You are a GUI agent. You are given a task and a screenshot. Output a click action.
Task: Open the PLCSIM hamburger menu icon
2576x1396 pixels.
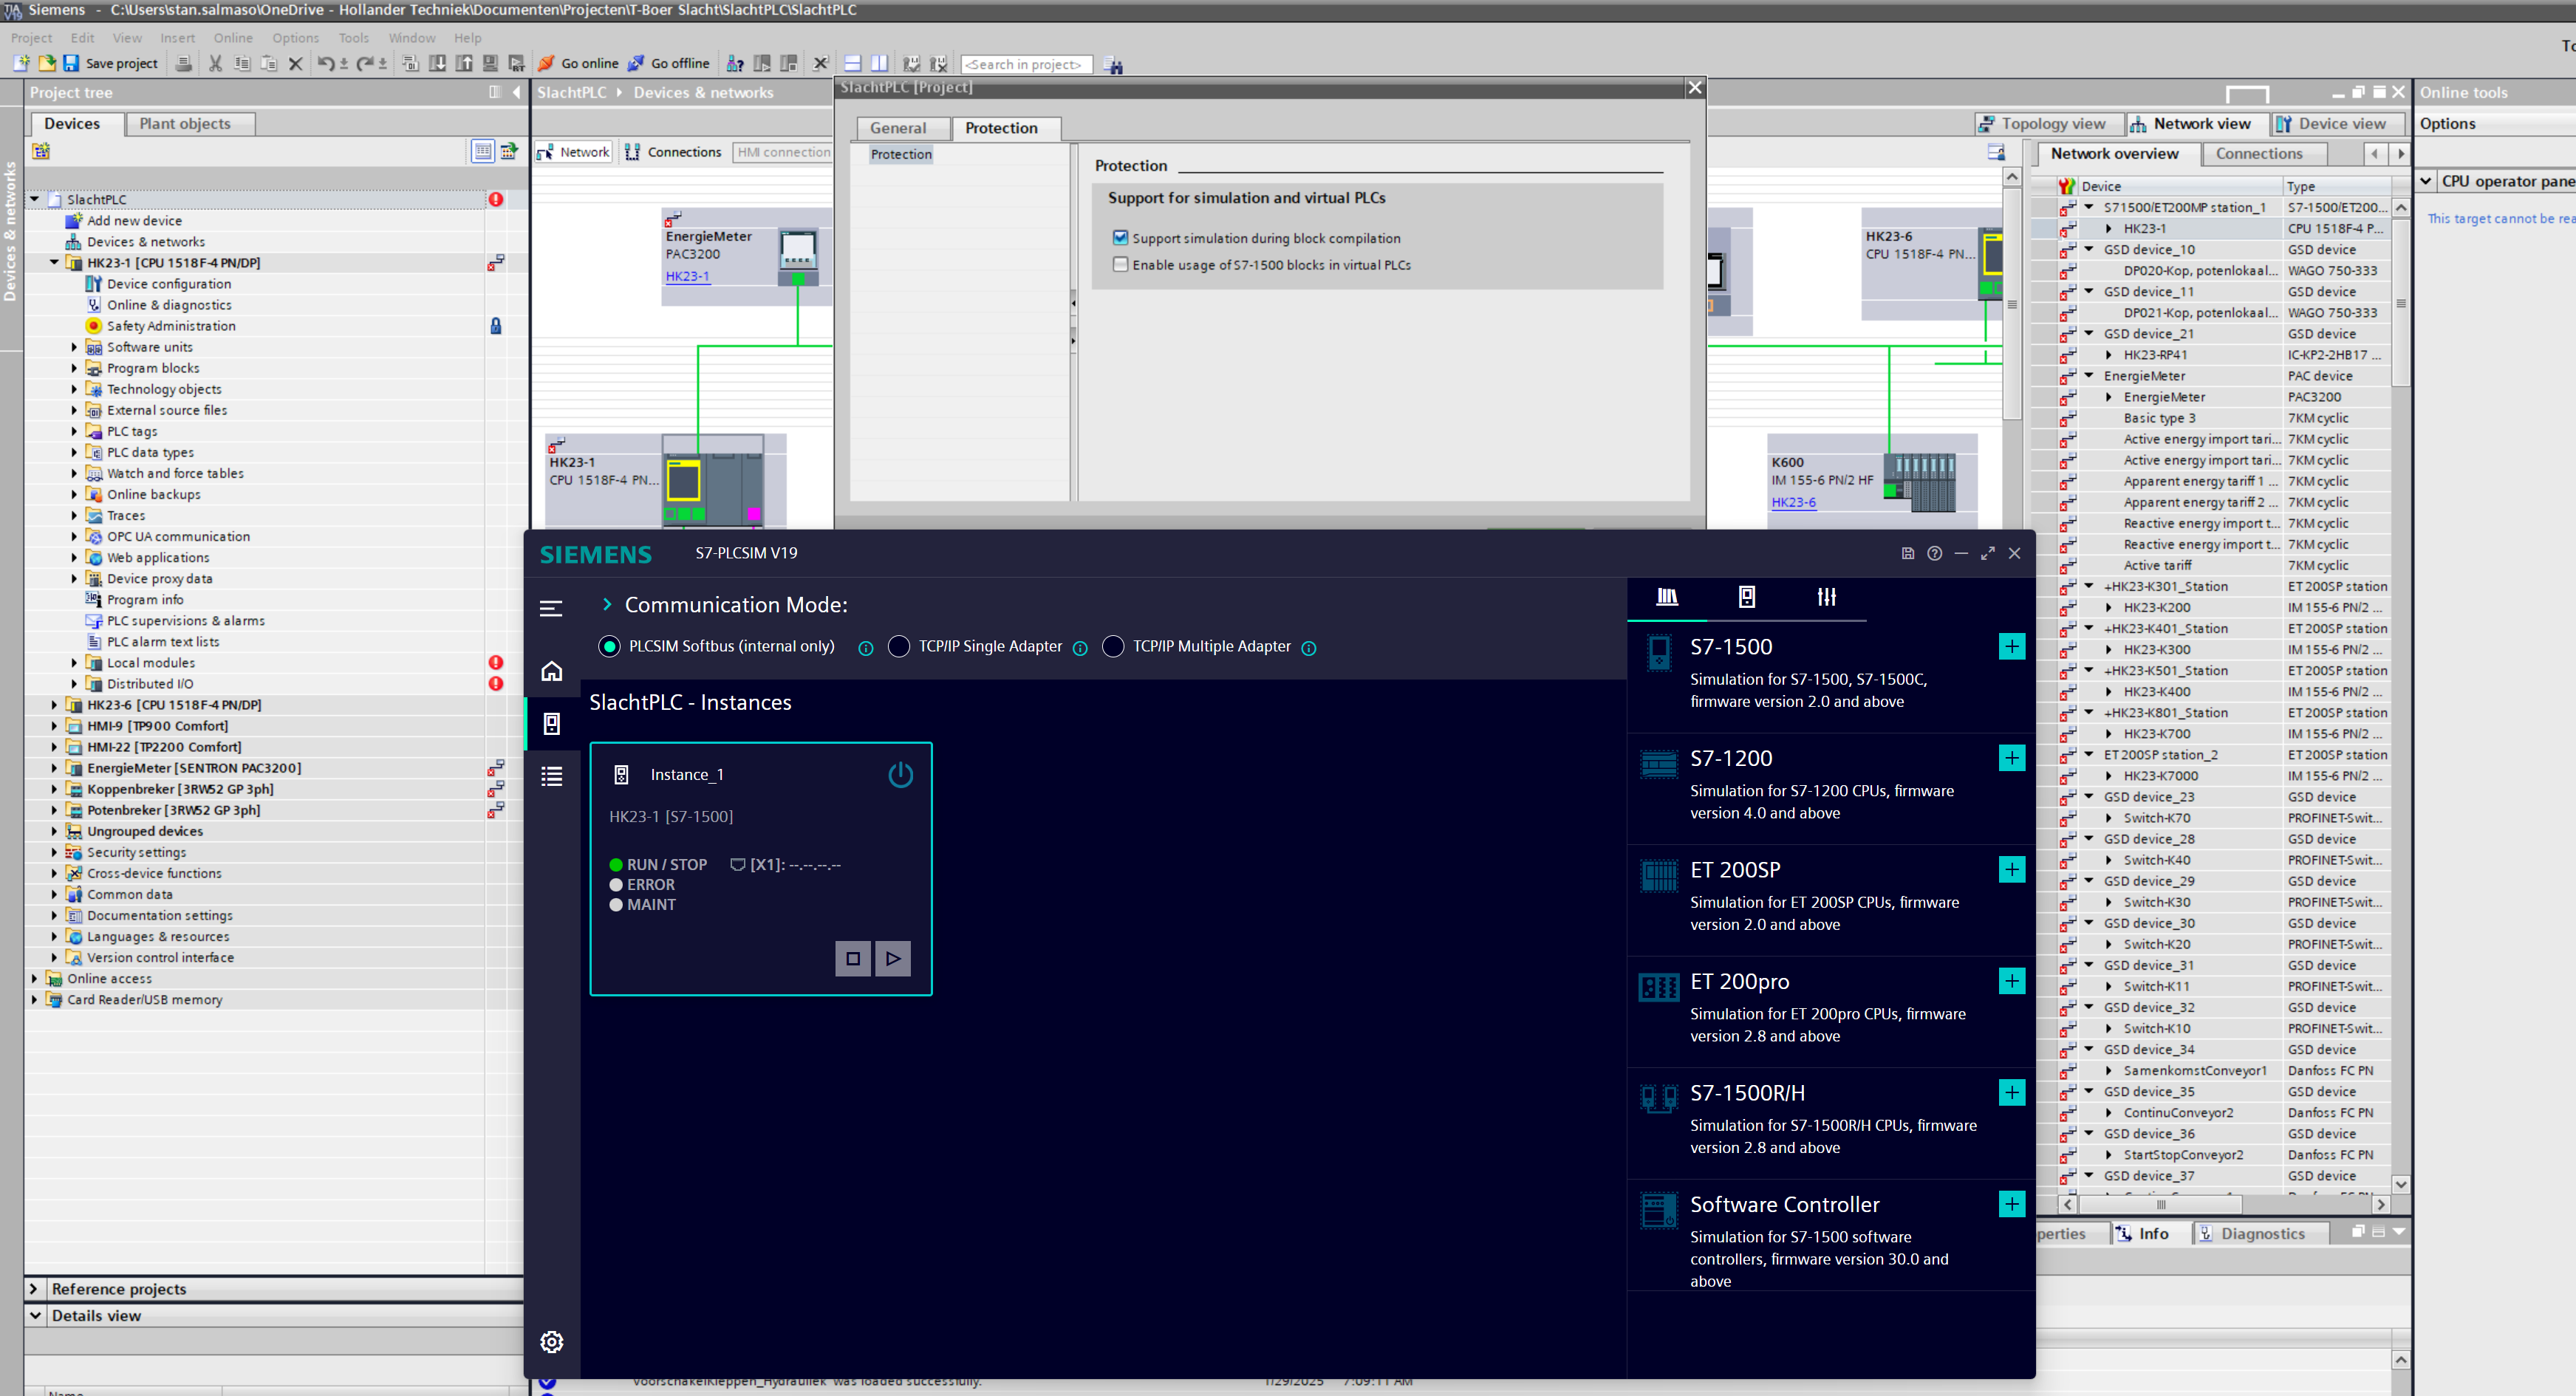551,608
